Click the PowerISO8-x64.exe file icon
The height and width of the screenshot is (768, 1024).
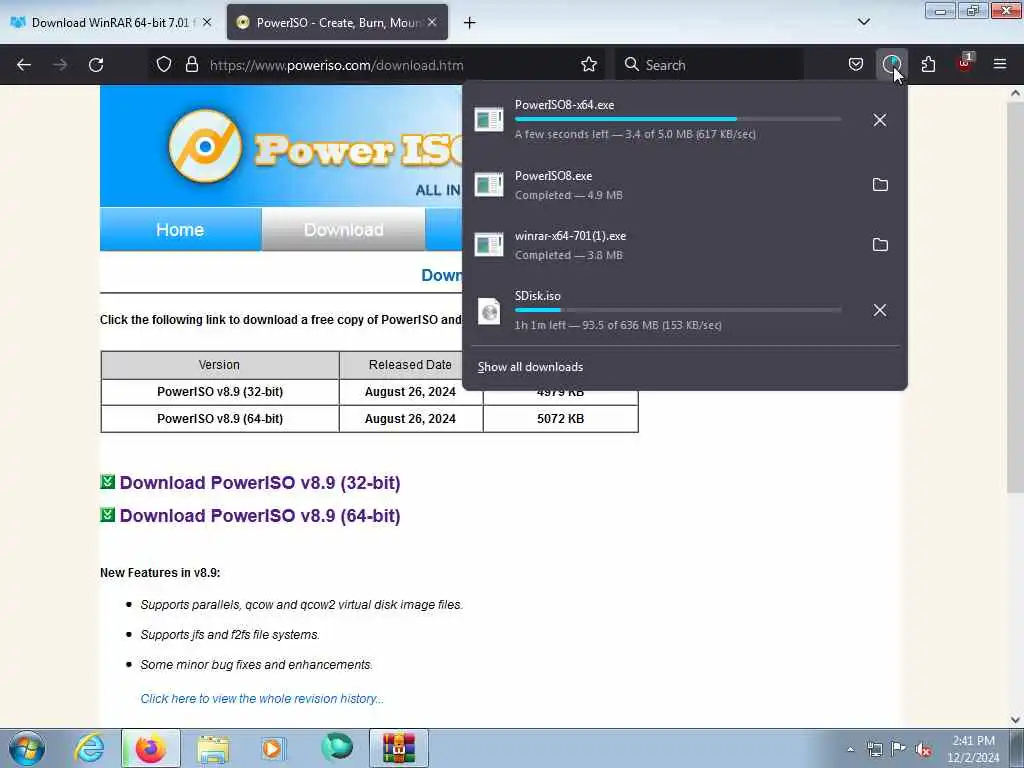tap(488, 120)
